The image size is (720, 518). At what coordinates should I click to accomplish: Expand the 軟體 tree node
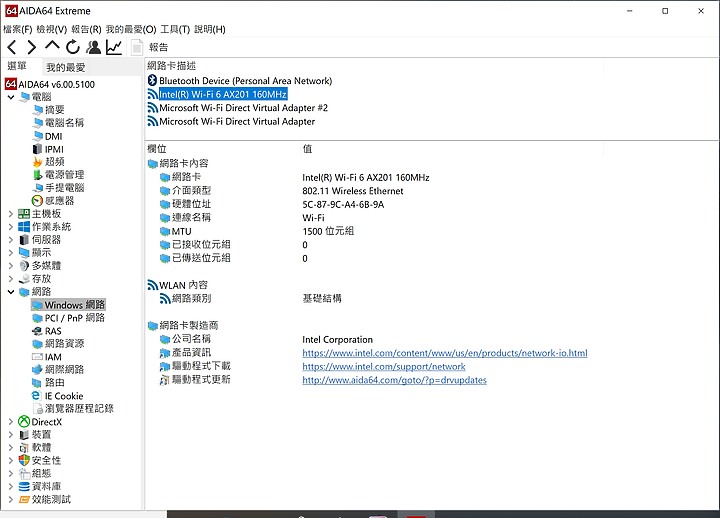tap(11, 447)
